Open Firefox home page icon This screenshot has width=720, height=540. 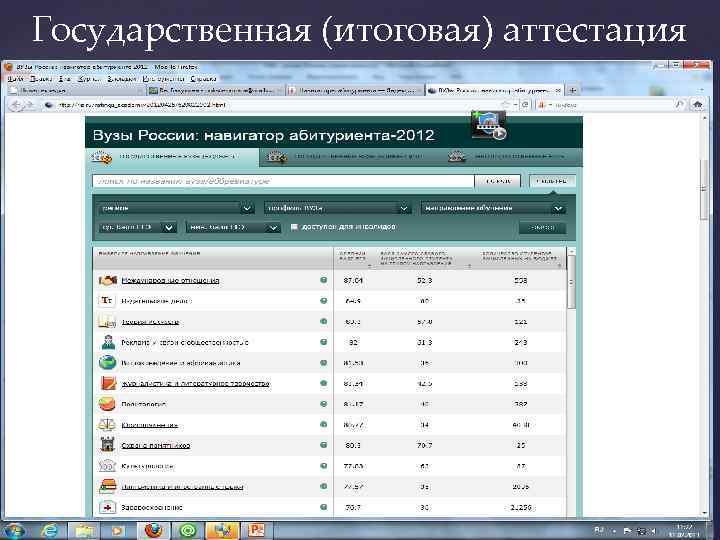pos(698,105)
